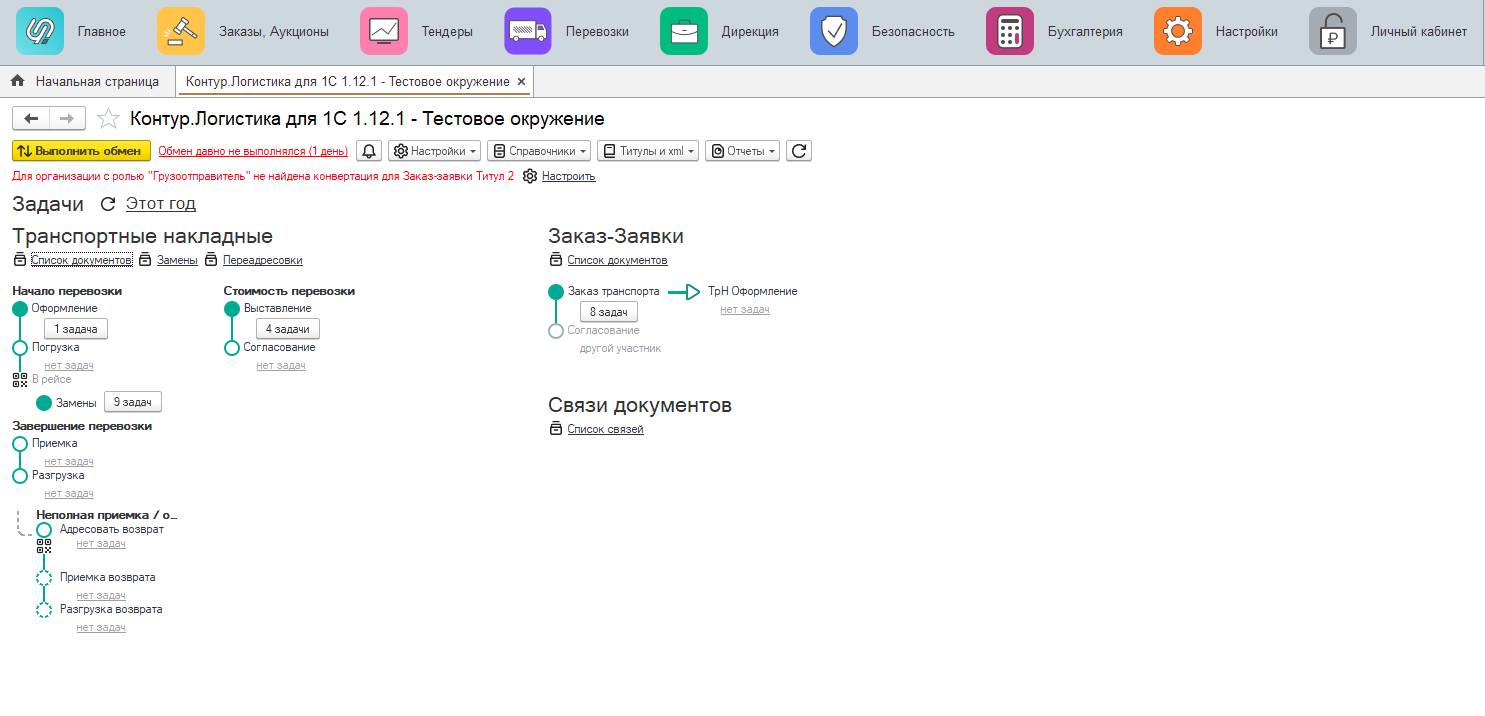Click QR code icon under Адресовать возврат
The height and width of the screenshot is (716, 1485).
(x=44, y=546)
